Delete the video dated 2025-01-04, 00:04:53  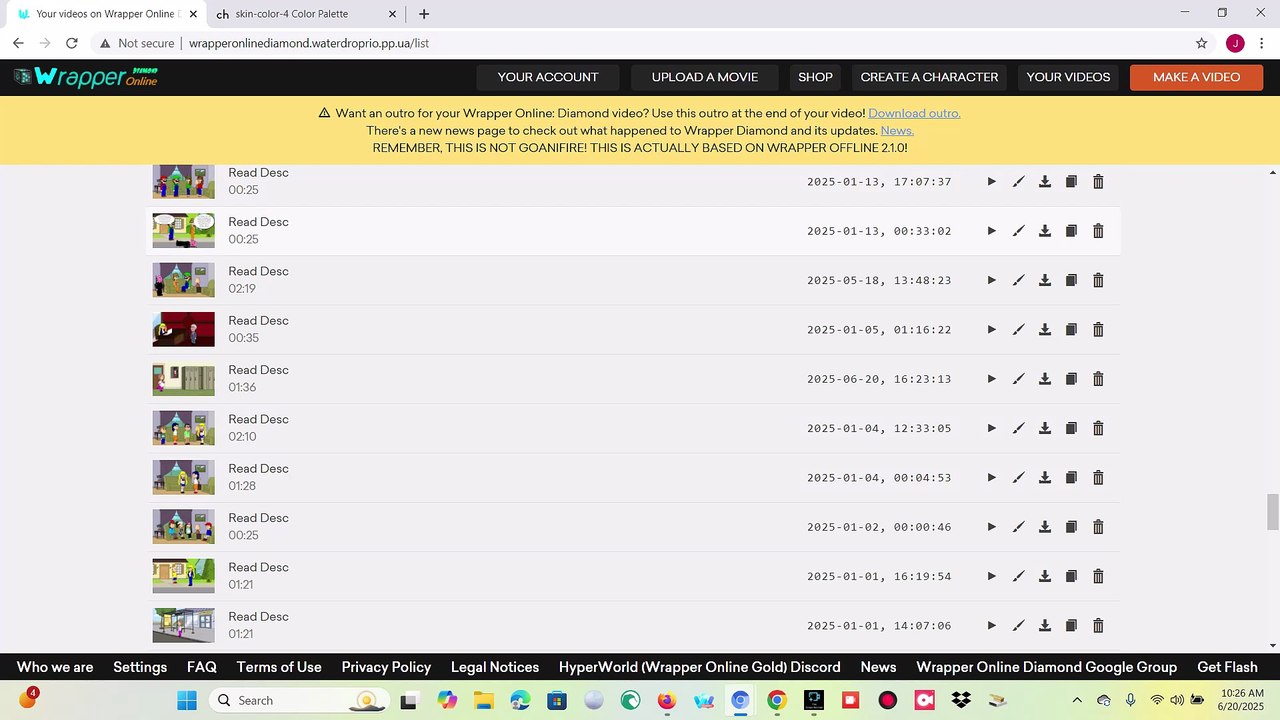pos(1098,478)
